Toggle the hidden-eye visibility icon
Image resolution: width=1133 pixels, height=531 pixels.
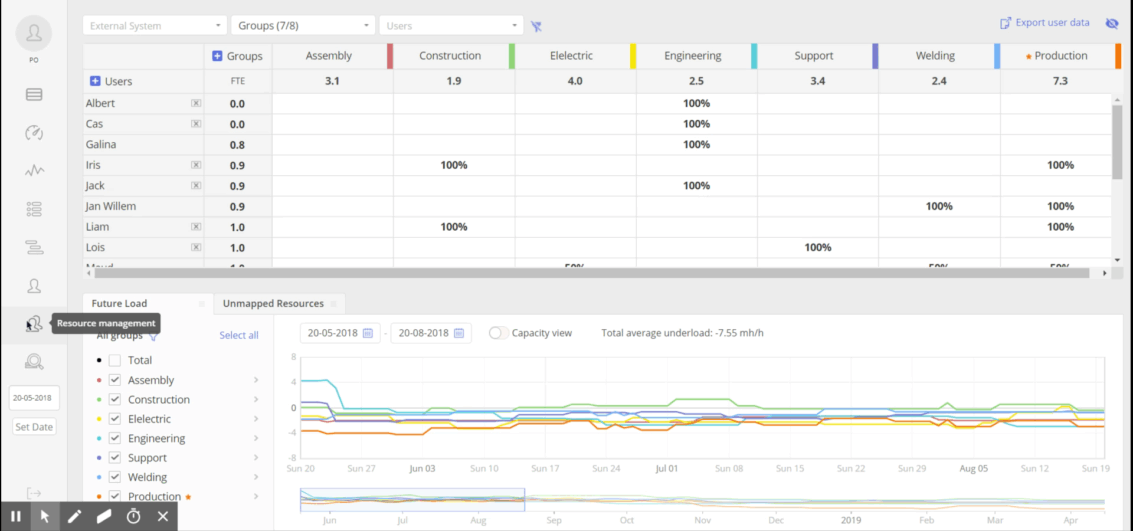(x=1111, y=23)
